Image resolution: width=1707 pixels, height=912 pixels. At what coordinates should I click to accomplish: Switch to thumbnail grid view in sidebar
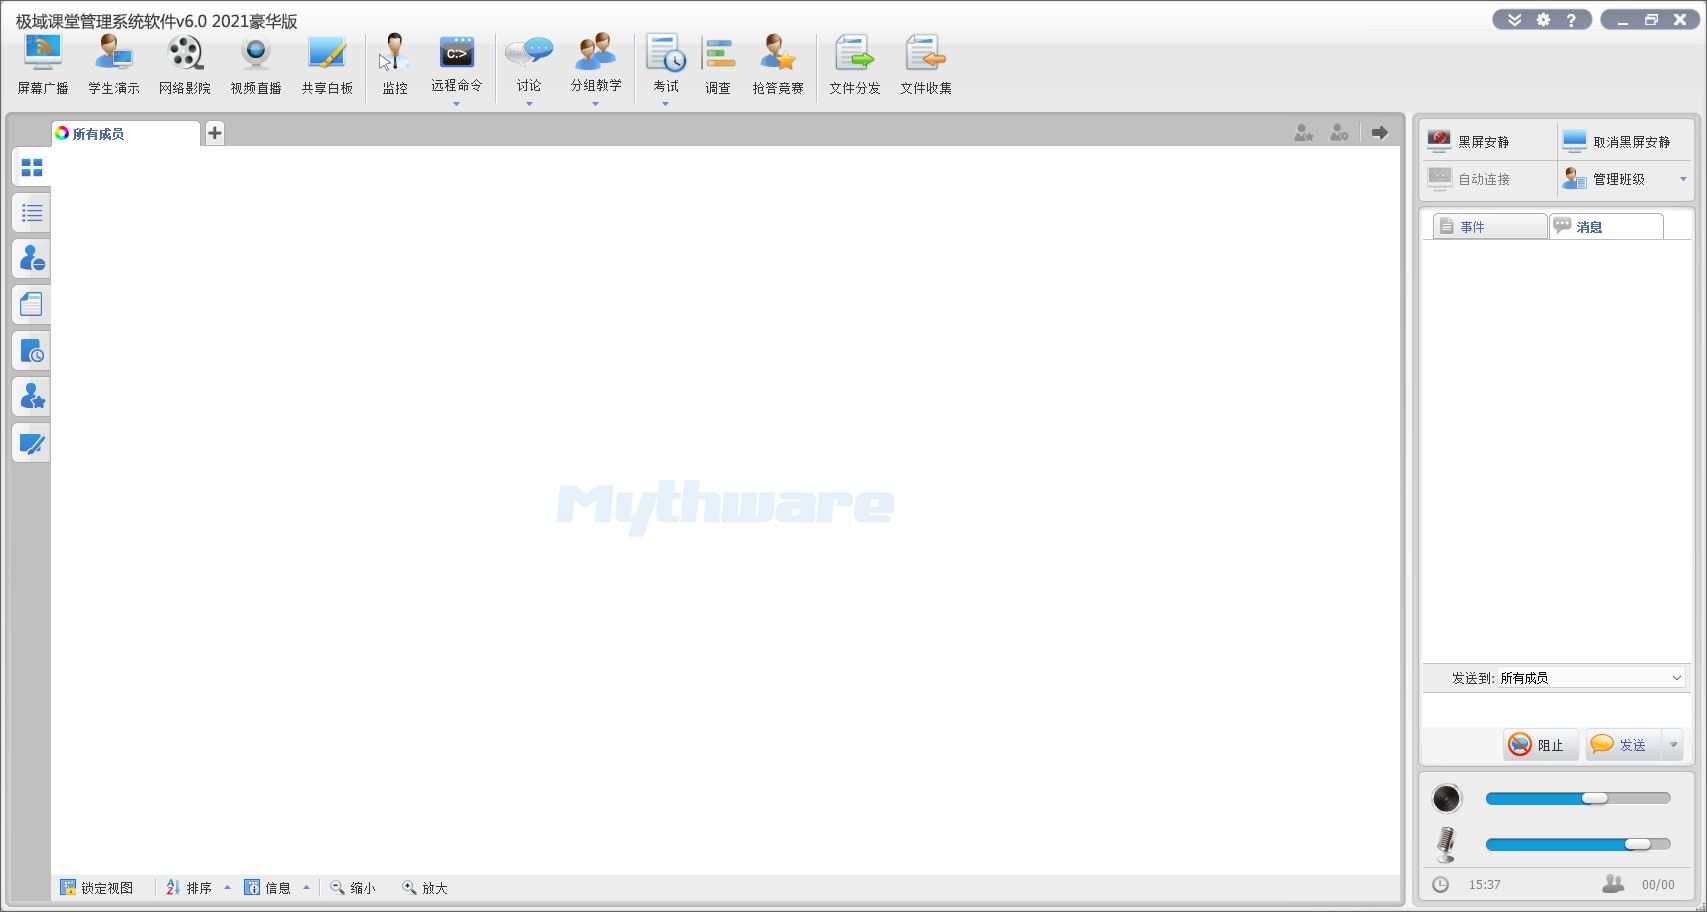coord(32,167)
